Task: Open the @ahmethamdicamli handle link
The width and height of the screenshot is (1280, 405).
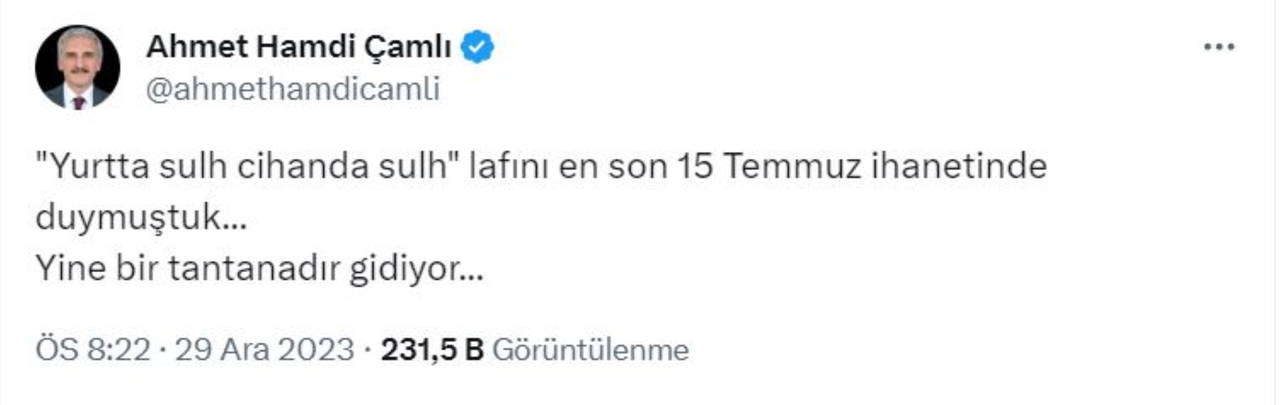Action: tap(292, 90)
